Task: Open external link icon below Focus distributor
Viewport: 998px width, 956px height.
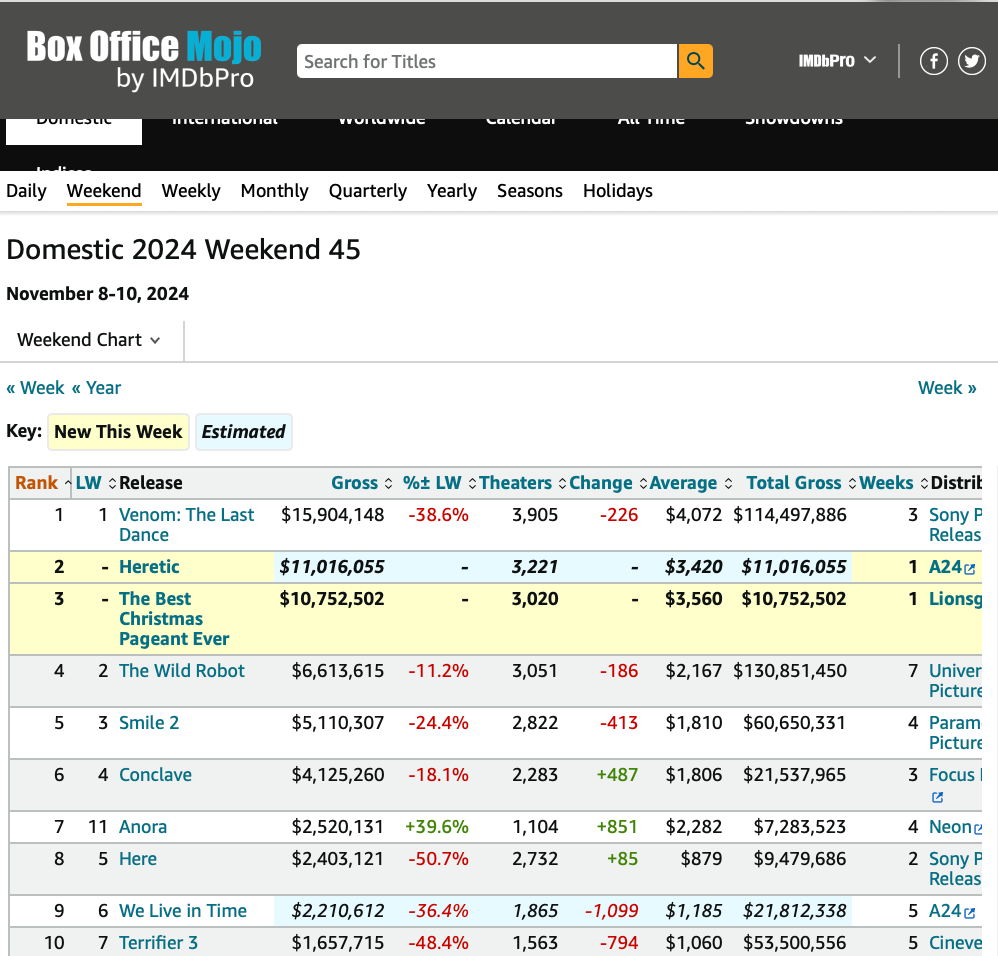Action: point(937,797)
